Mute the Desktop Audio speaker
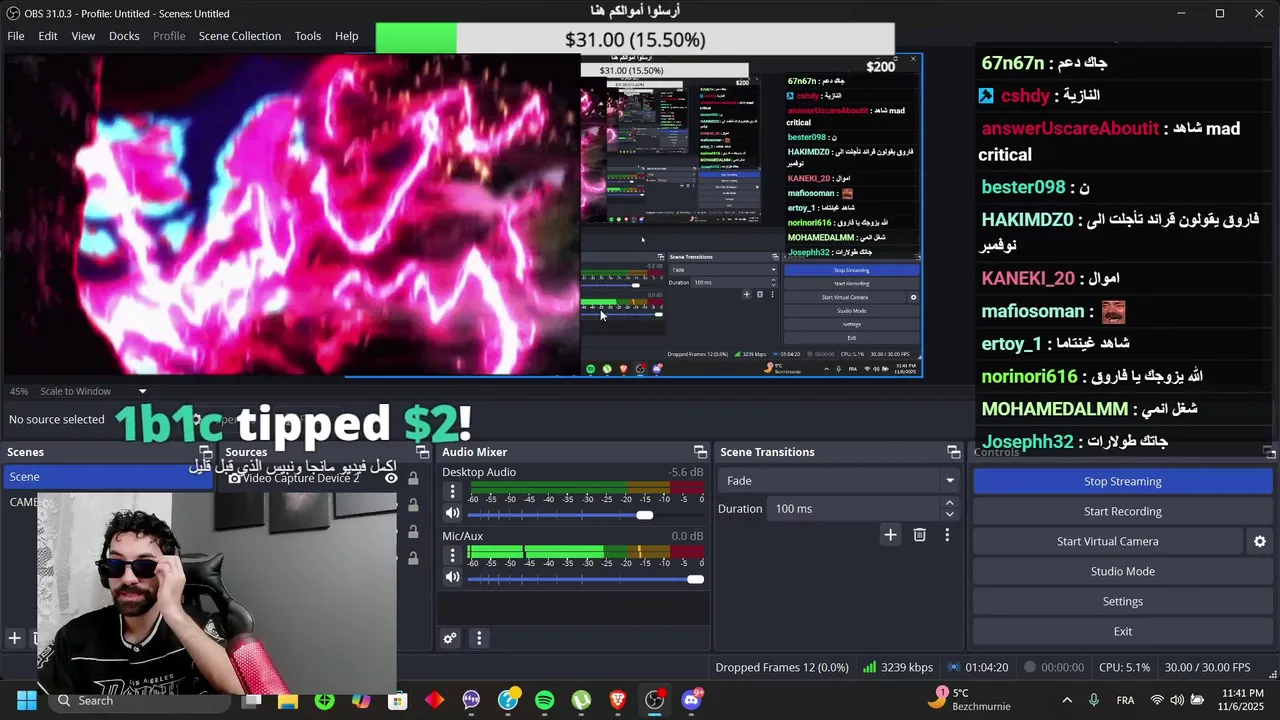The image size is (1280, 720). (452, 513)
